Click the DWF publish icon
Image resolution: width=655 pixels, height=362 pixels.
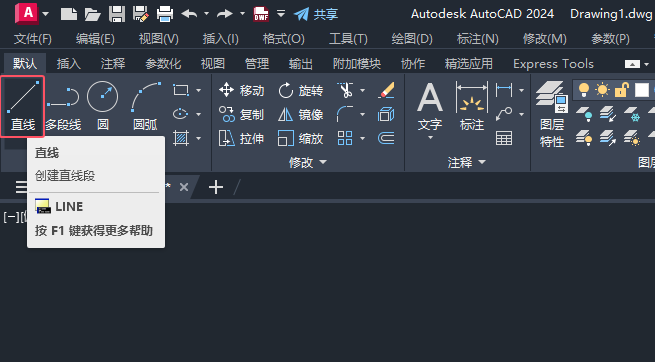[261, 14]
